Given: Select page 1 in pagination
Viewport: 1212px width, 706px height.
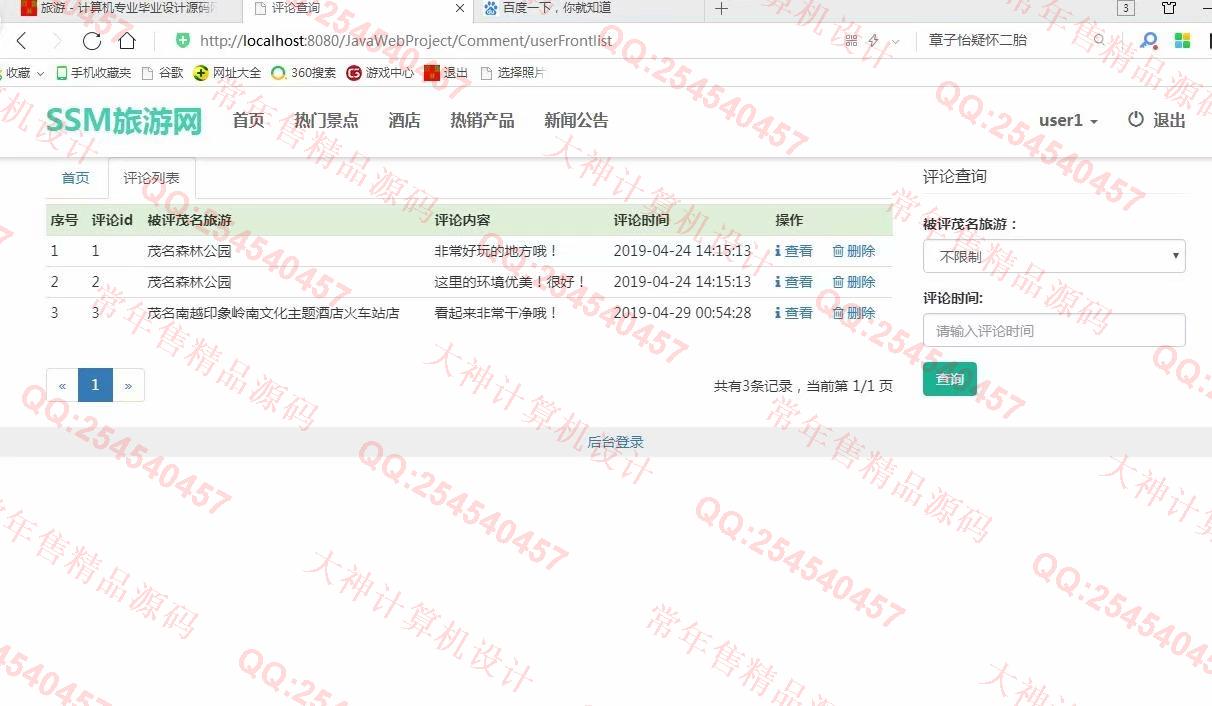Looking at the screenshot, I should (x=95, y=385).
